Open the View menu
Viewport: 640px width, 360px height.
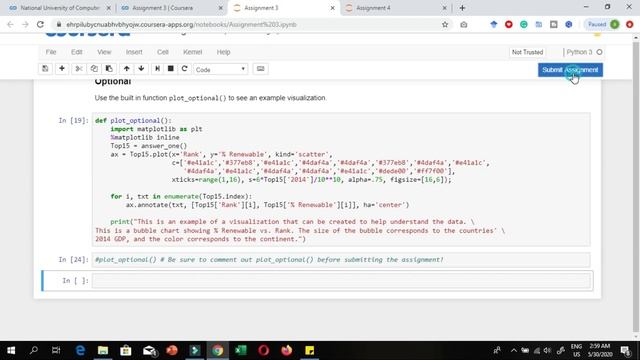click(x=104, y=52)
